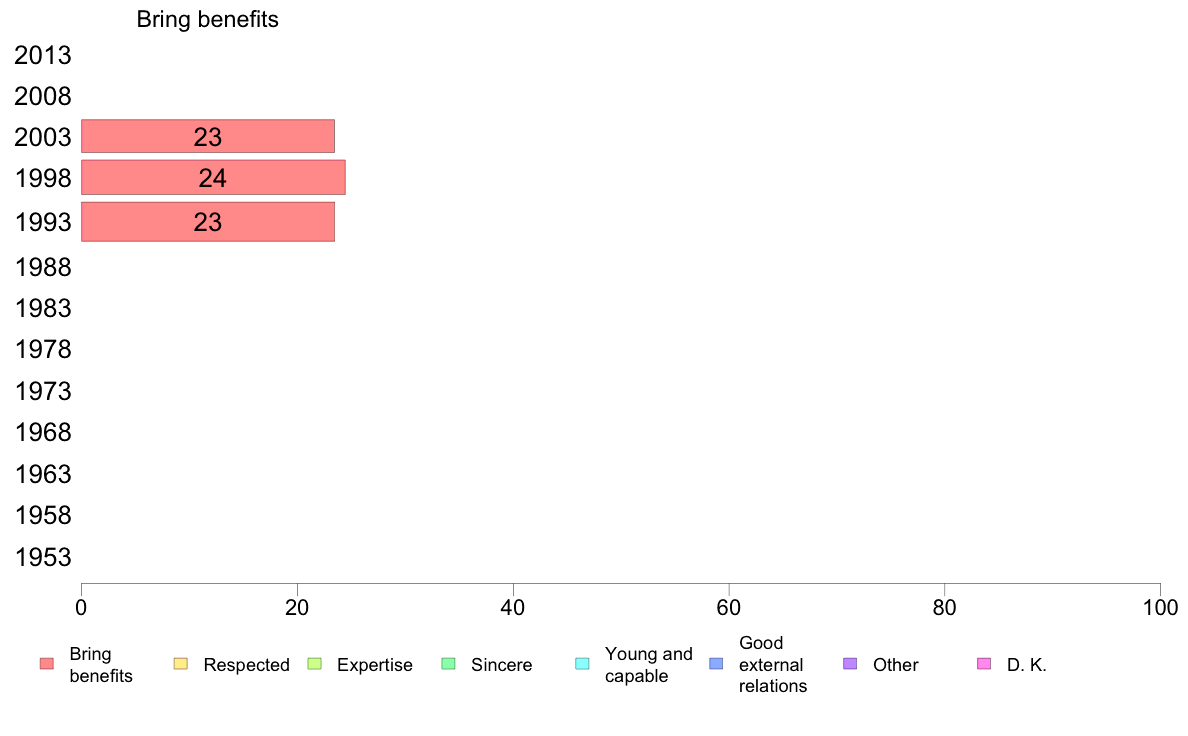Click the red Bring benefits legend swatch
Screen dimensions: 1188x736
pos(47,664)
